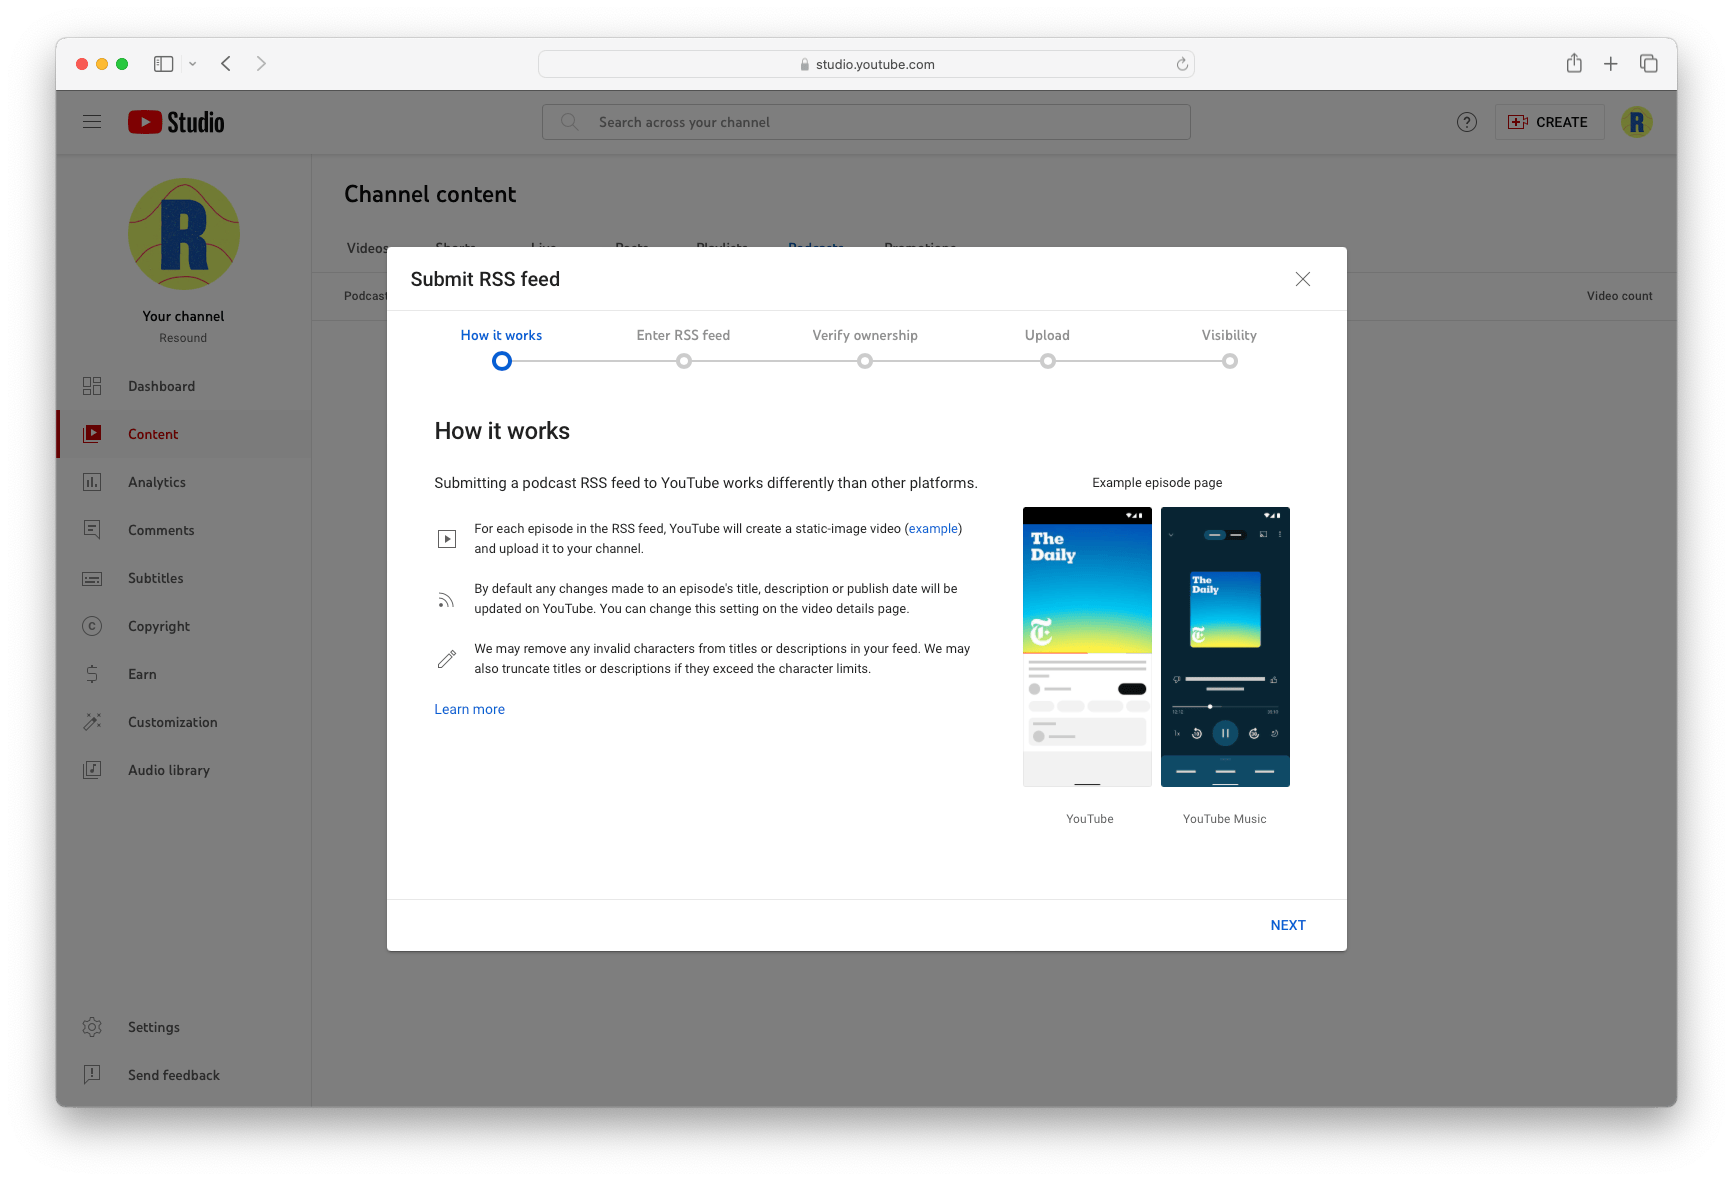Select the 'Verify ownership' step

865,335
